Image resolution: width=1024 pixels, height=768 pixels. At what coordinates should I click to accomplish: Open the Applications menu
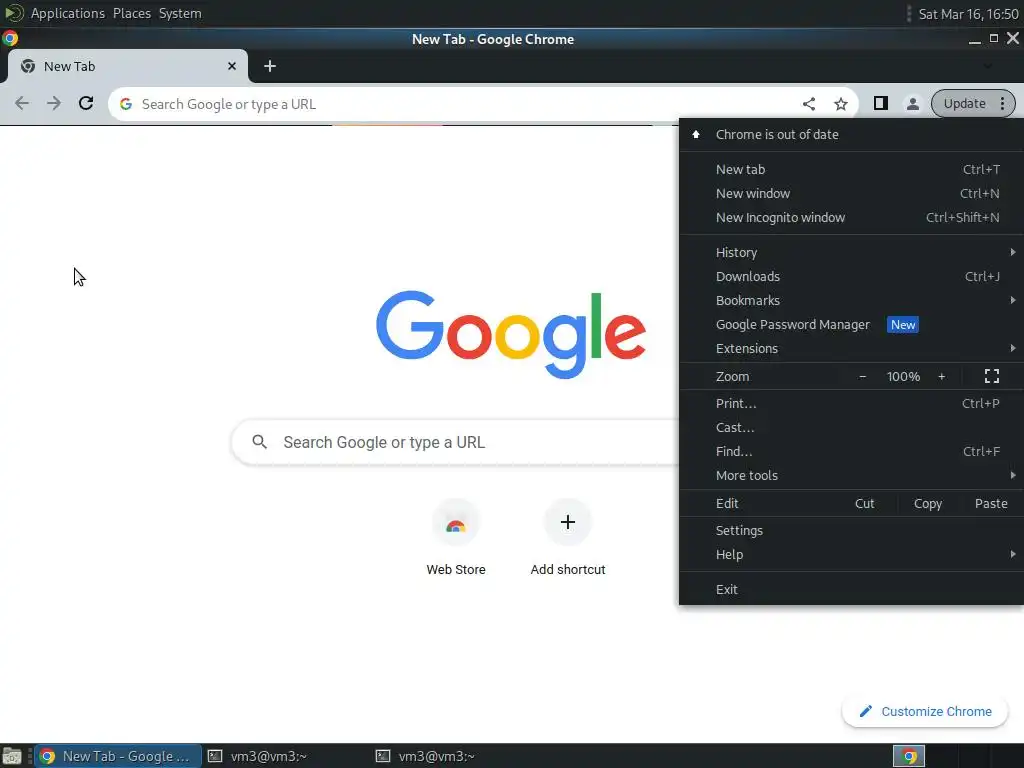68,13
